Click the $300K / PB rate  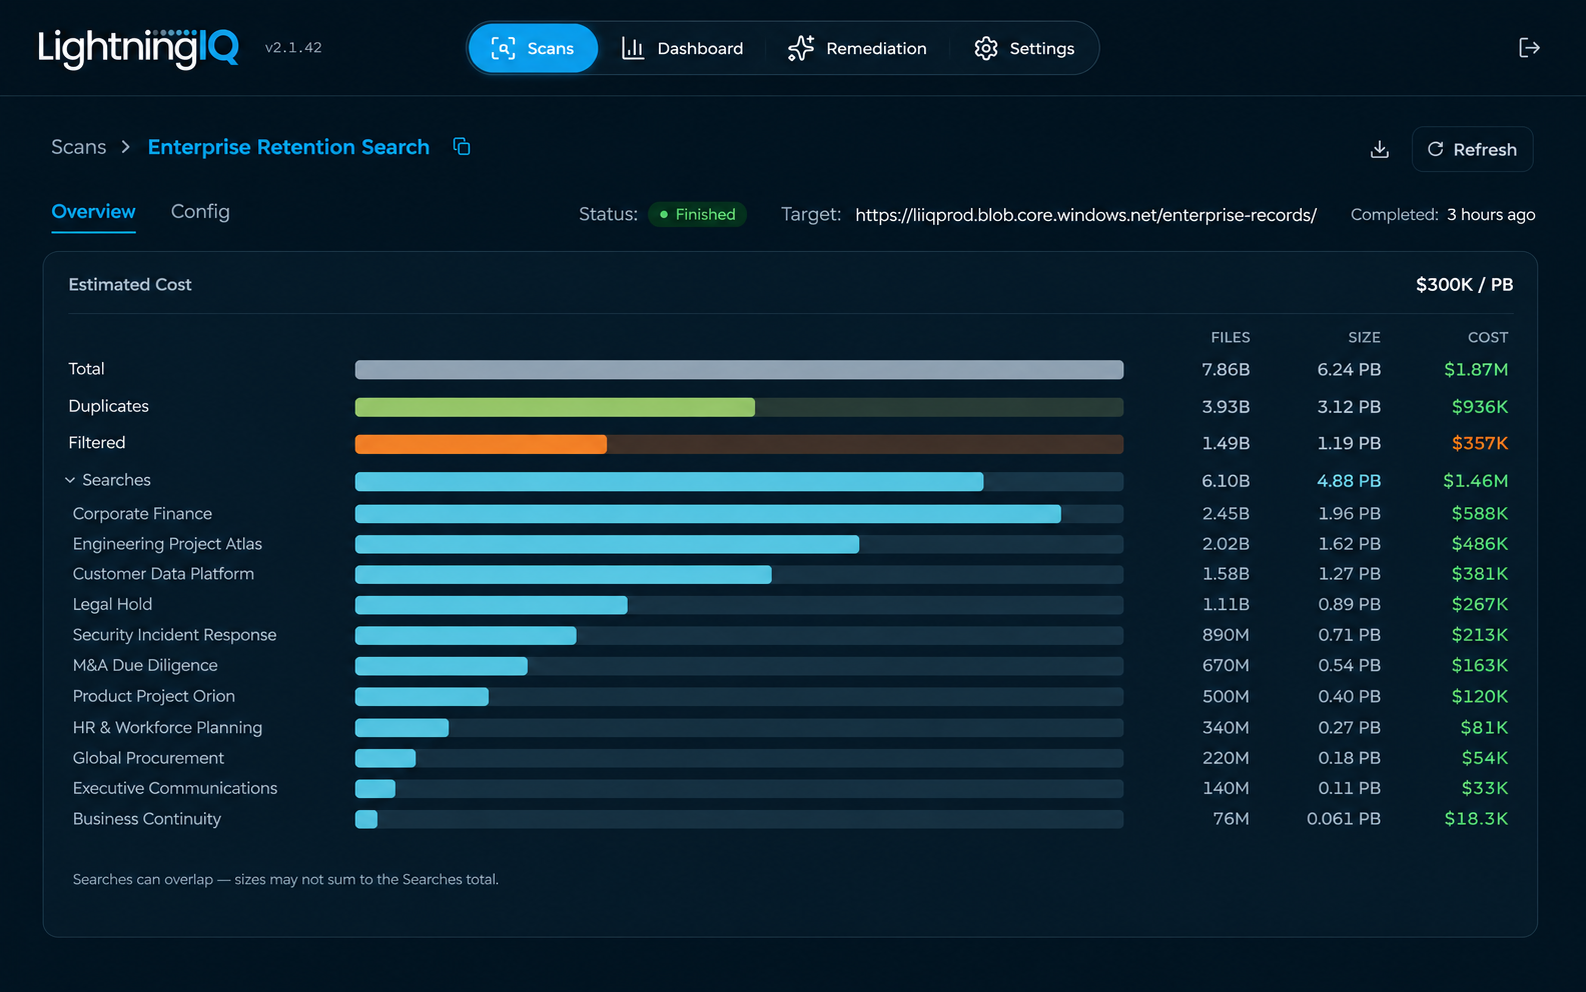(1464, 285)
